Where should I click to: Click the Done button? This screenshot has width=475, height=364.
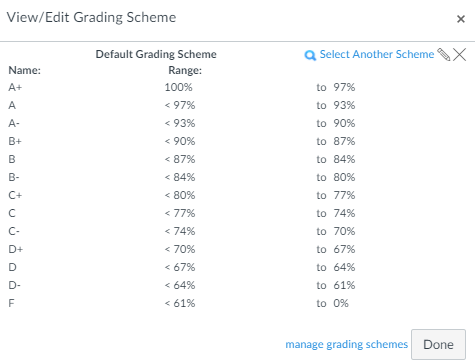point(438,344)
